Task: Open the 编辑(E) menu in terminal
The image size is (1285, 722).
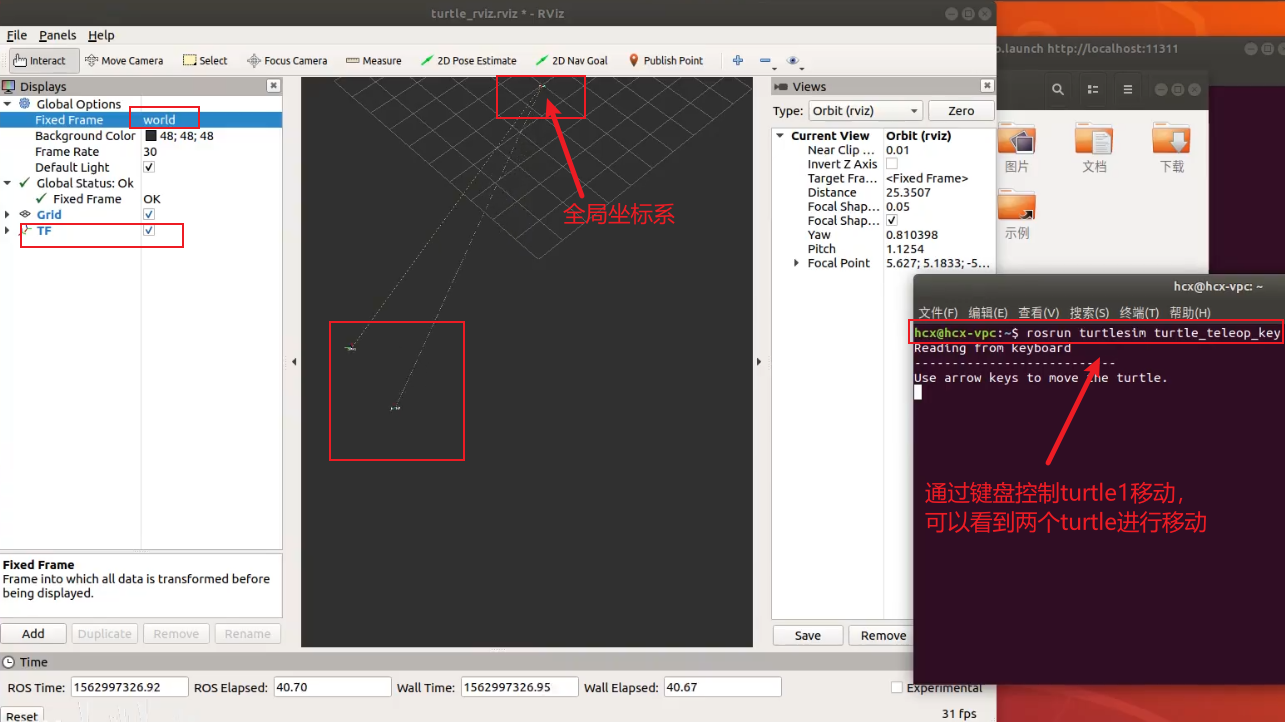Action: [x=988, y=313]
